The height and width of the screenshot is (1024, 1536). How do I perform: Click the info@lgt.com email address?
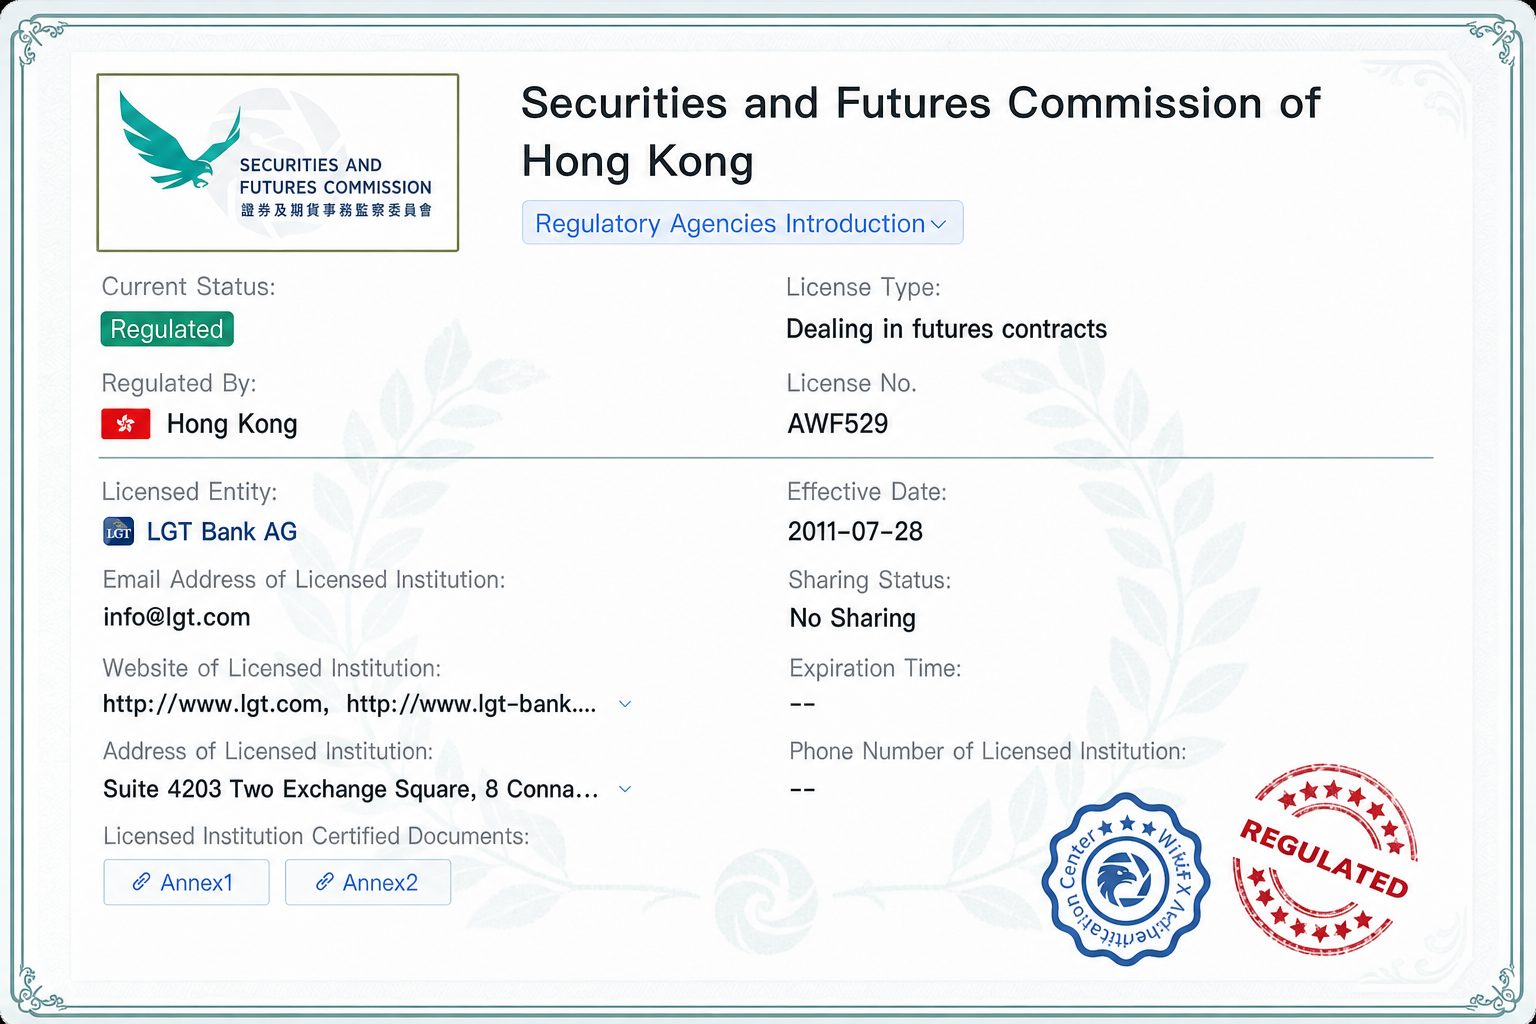point(177,617)
